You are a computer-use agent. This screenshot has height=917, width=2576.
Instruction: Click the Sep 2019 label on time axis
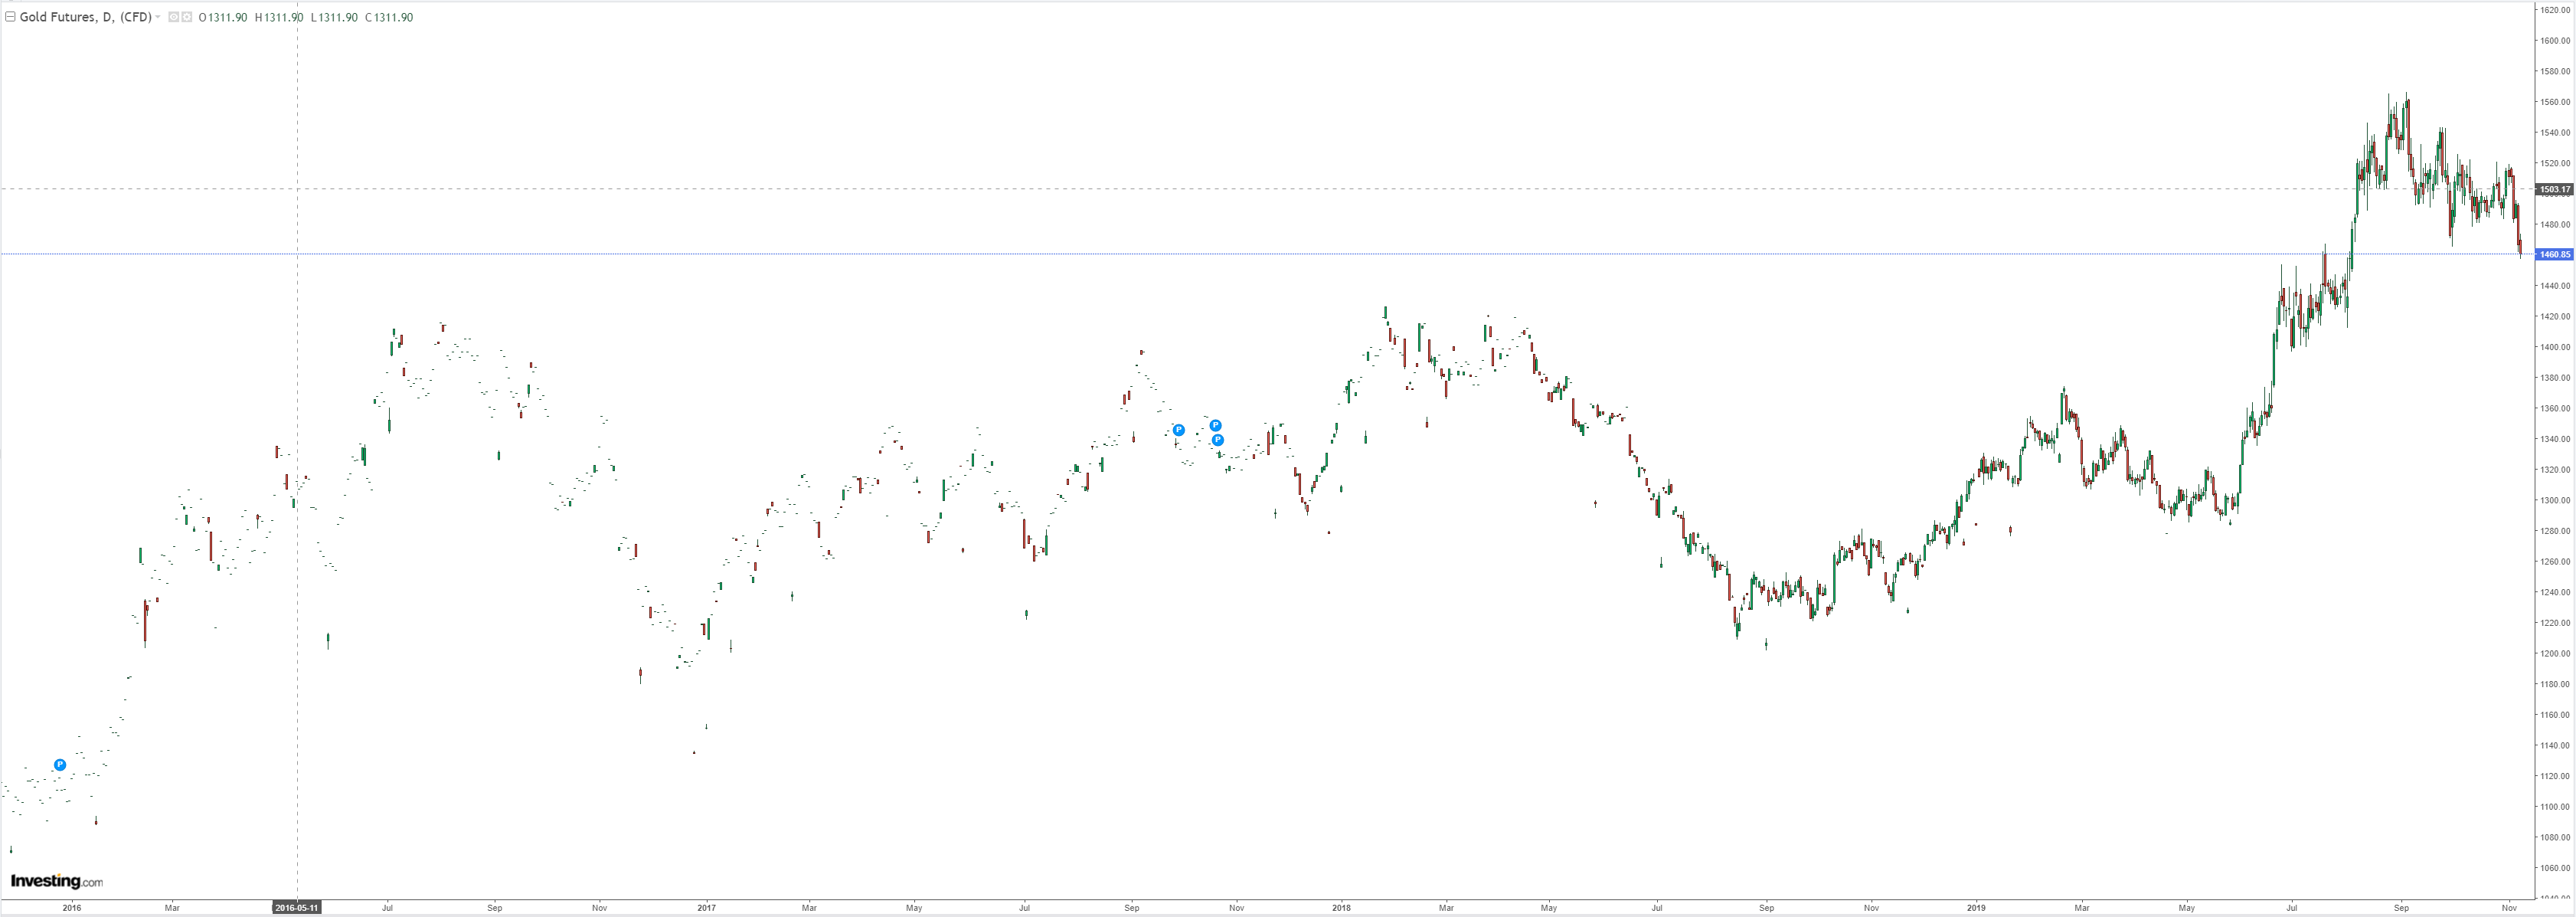pos(2401,908)
